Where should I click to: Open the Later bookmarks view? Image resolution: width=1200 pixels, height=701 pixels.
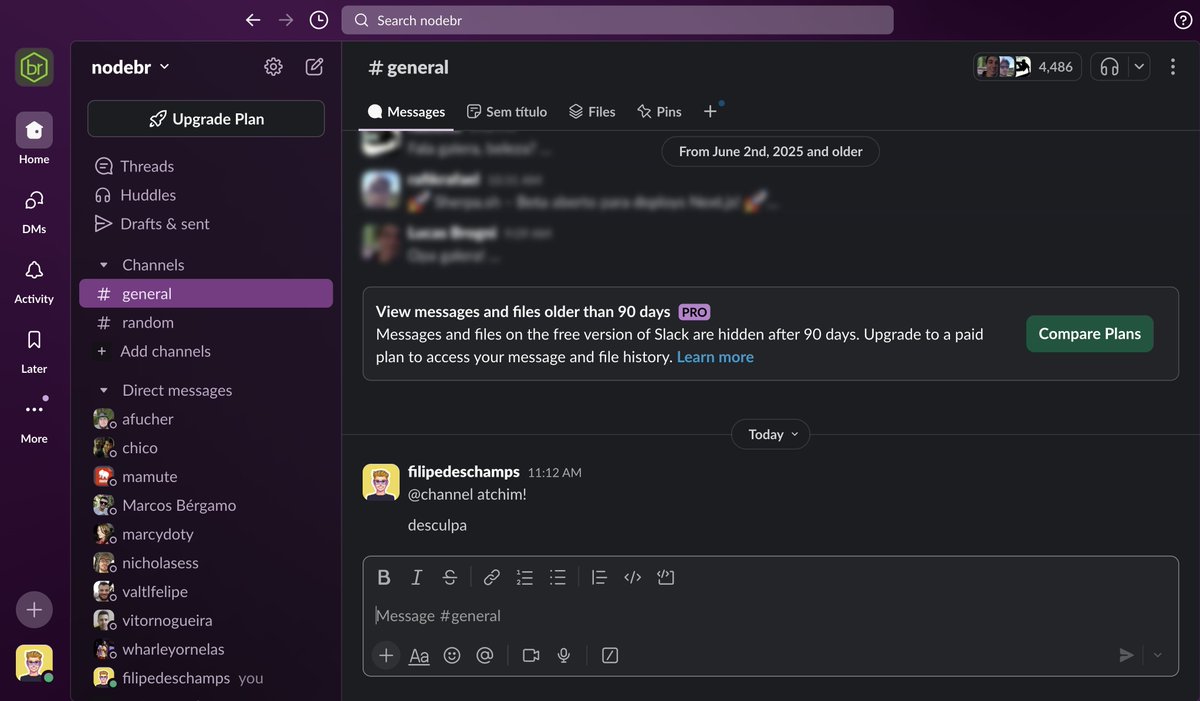click(34, 350)
